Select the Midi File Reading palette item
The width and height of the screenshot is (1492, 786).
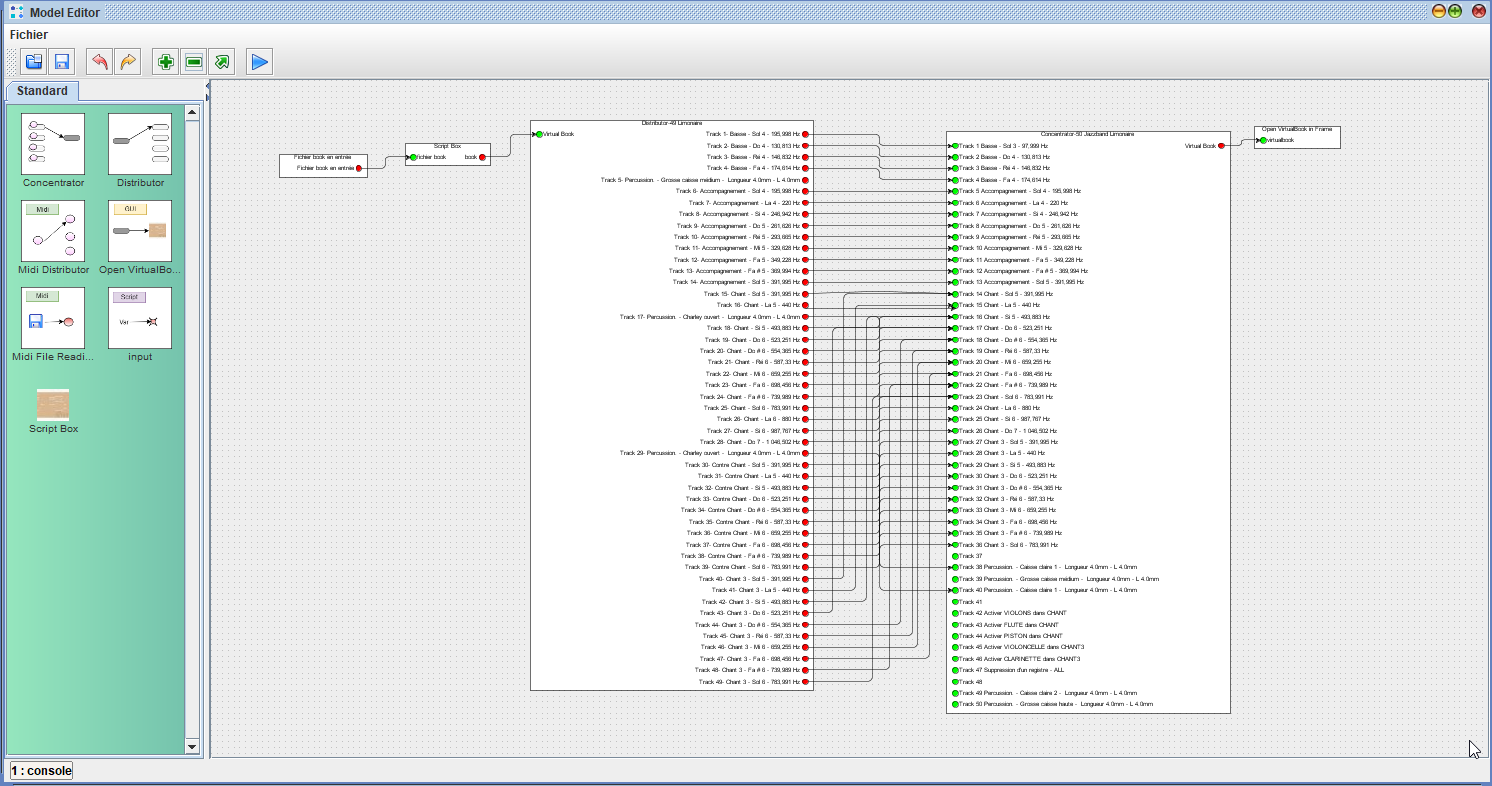tap(53, 318)
